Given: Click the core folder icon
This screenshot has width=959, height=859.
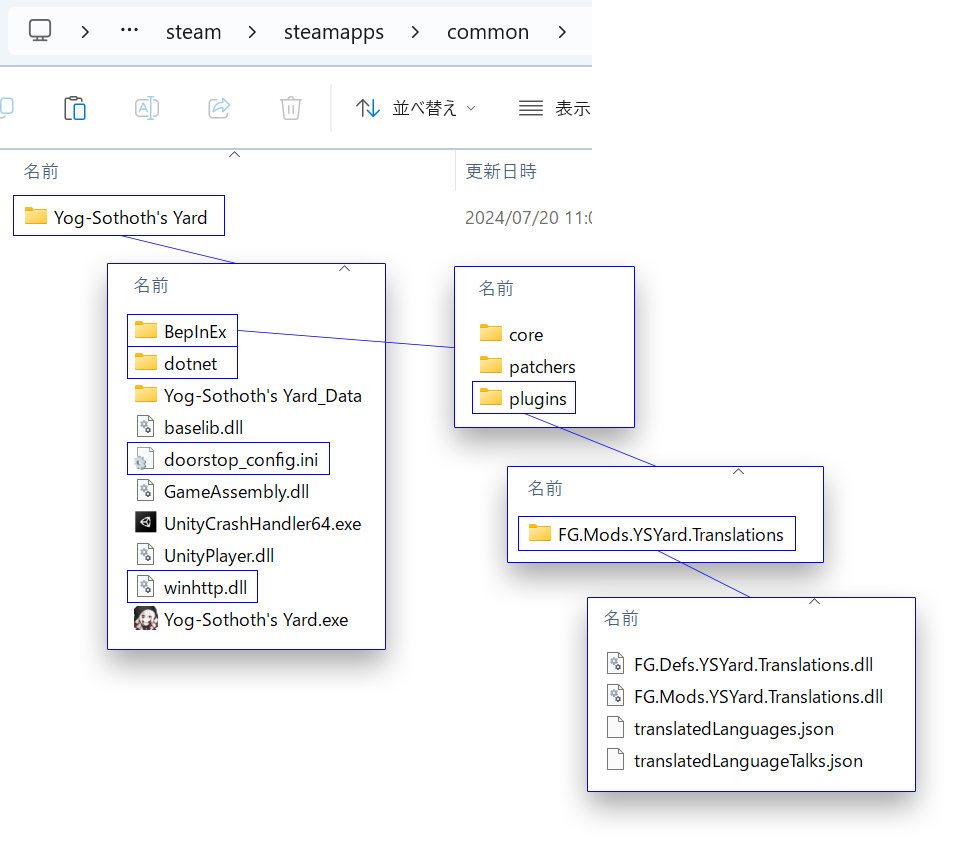Looking at the screenshot, I should click(x=491, y=333).
